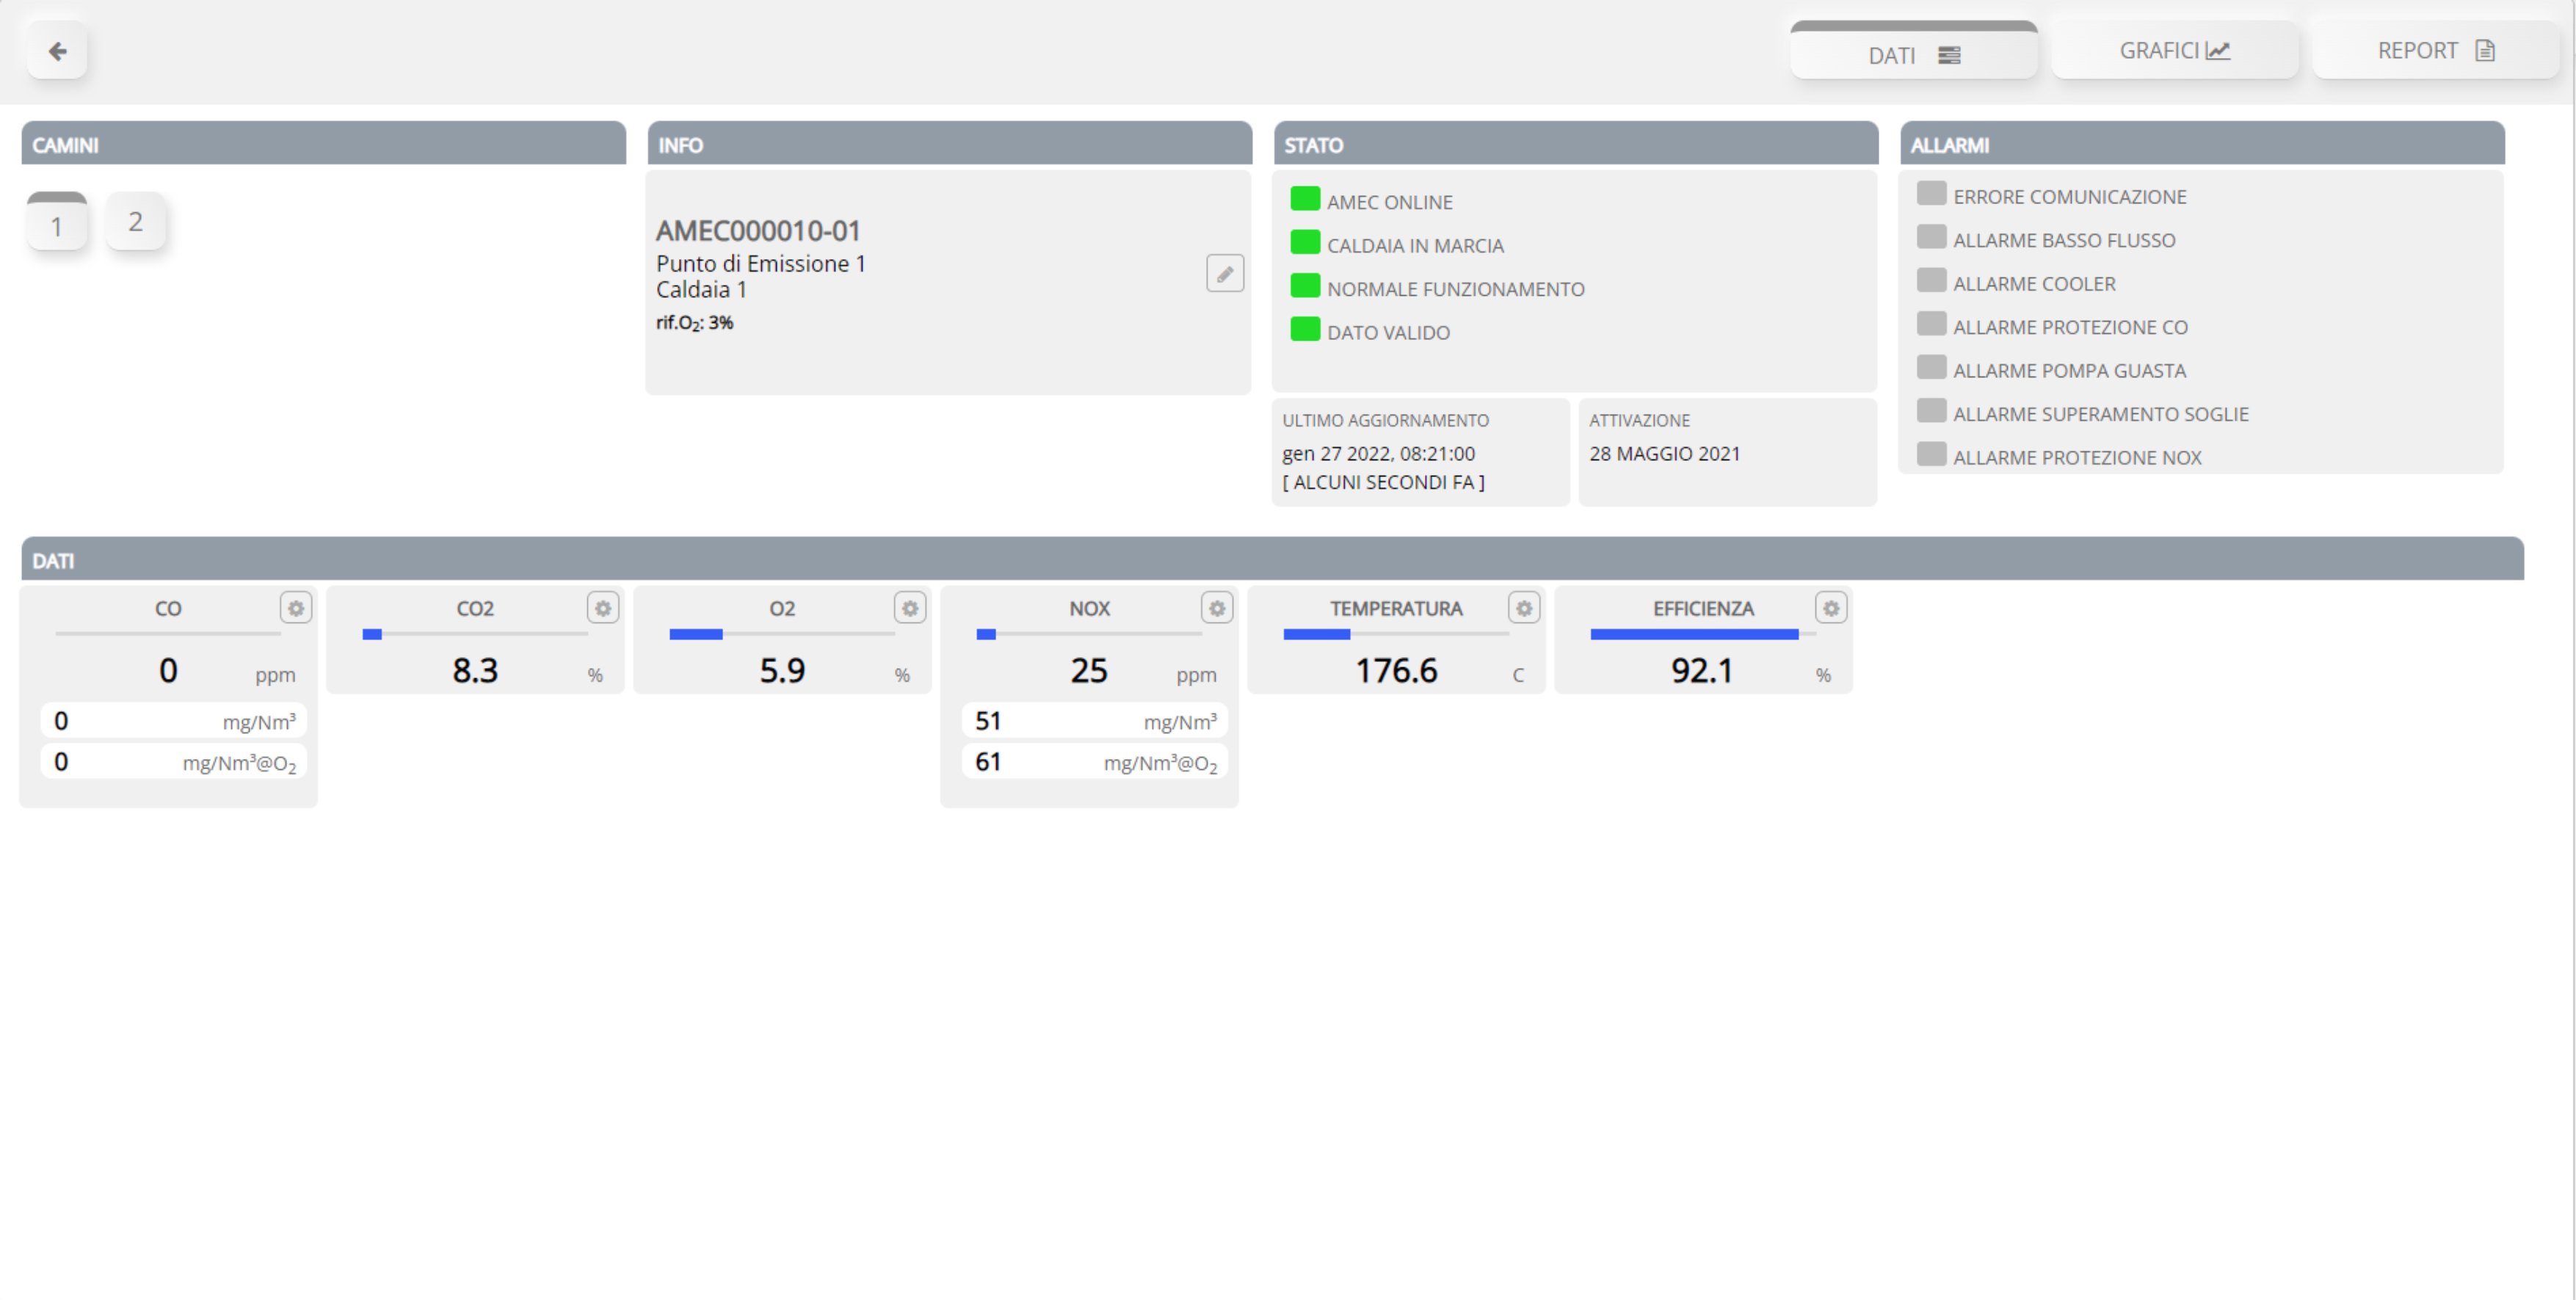Click 'Punto di Emissione 1' text

click(x=761, y=264)
